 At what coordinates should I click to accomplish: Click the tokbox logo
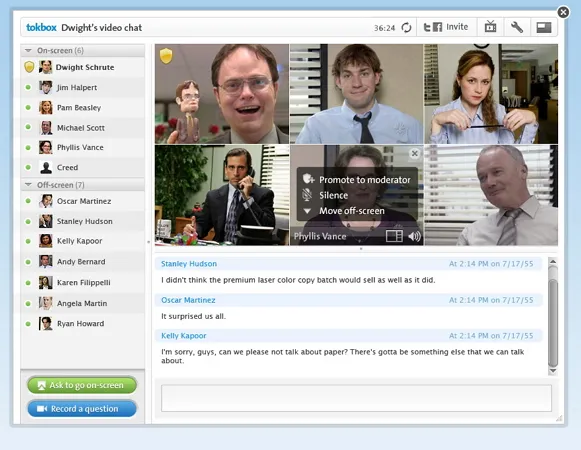click(x=41, y=27)
